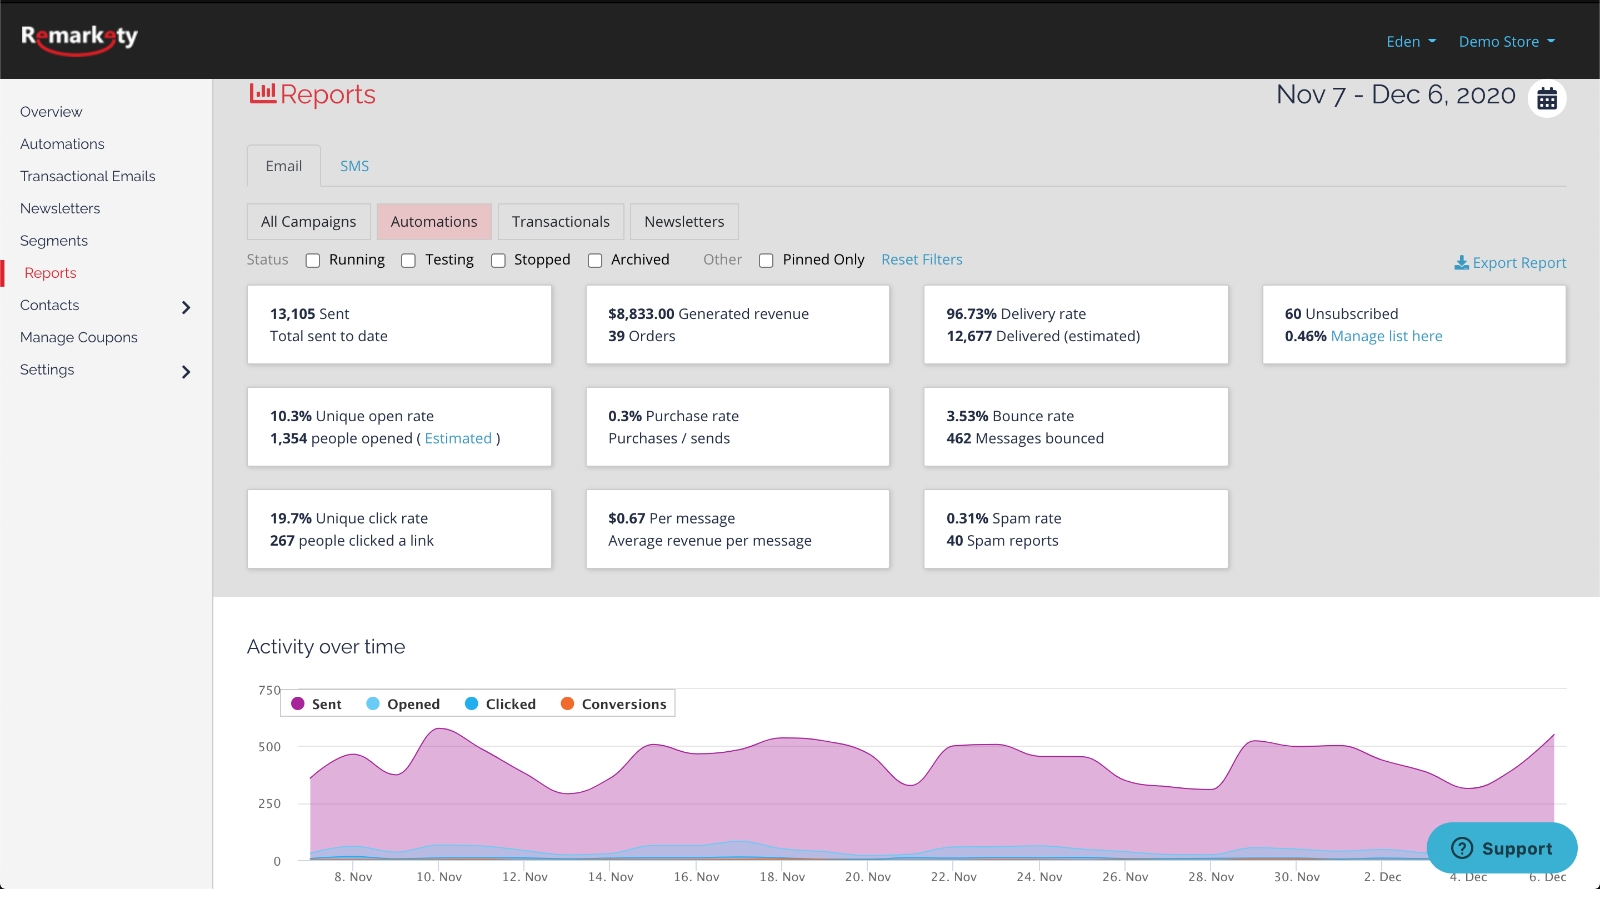Click the 13,105 Sent stat card

tap(399, 325)
